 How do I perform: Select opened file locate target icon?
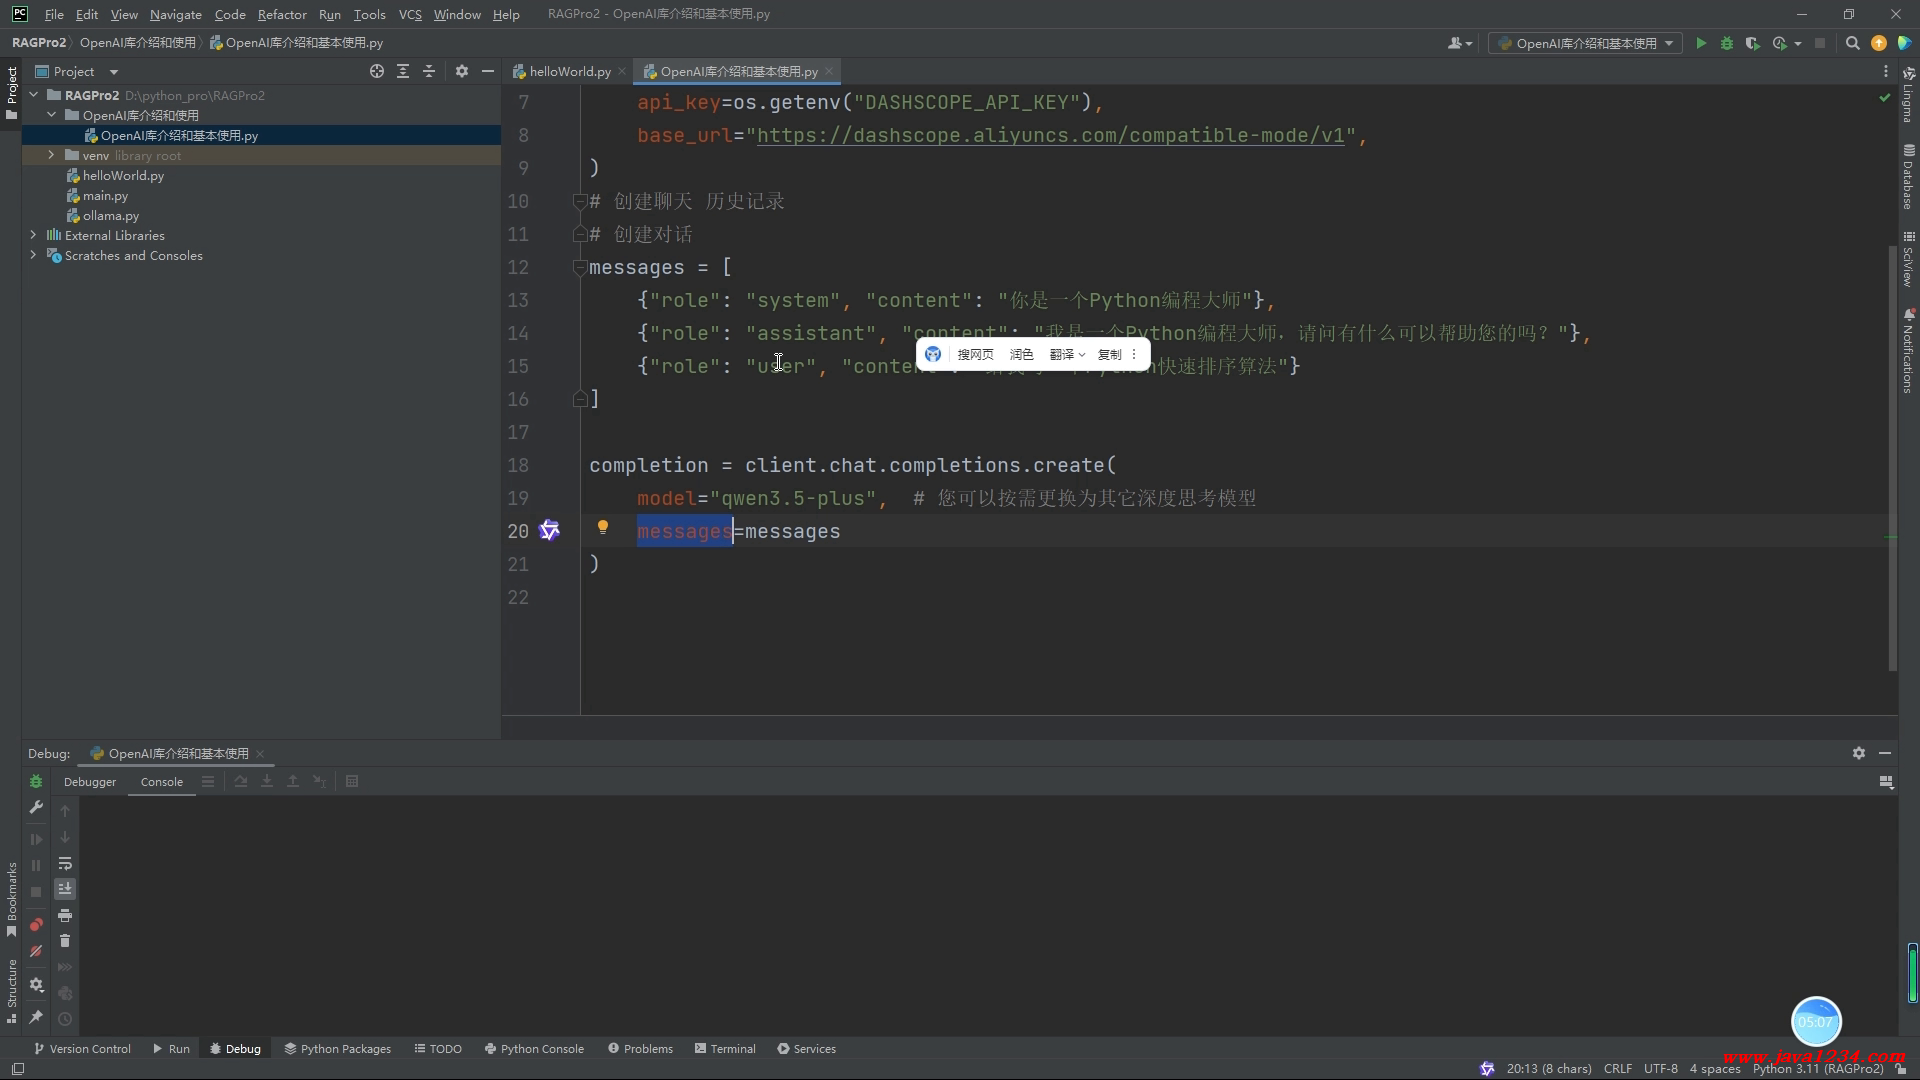[x=377, y=71]
